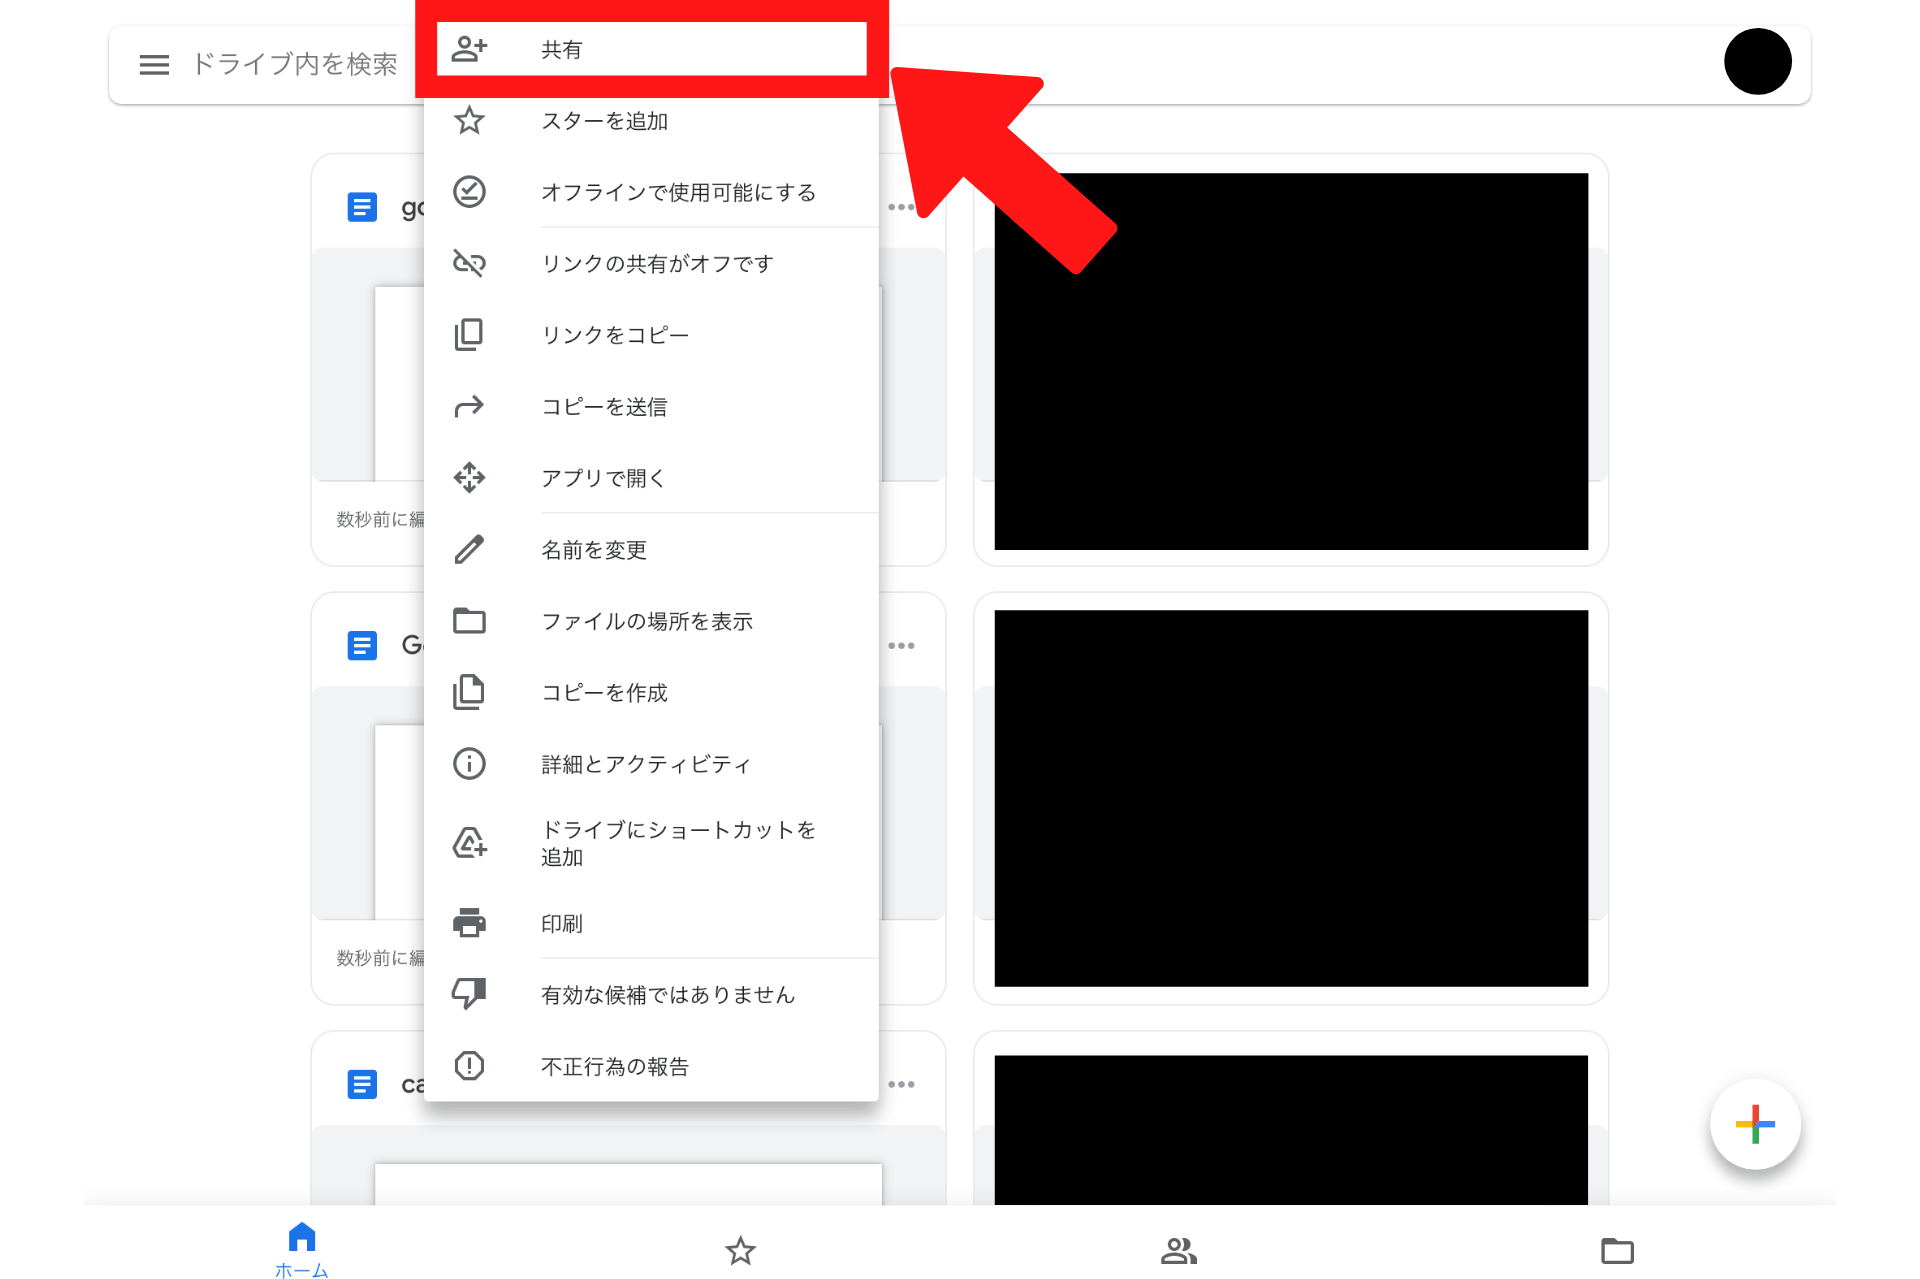Image resolution: width=1920 pixels, height=1279 pixels.
Task: Open the more options dots on the third file card
Action: (901, 1084)
